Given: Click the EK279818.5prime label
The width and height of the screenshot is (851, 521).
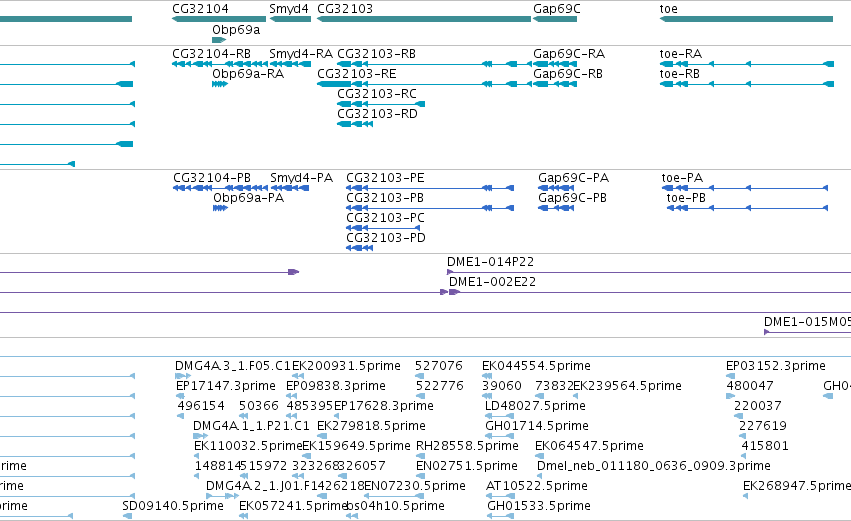Looking at the screenshot, I should [371, 426].
